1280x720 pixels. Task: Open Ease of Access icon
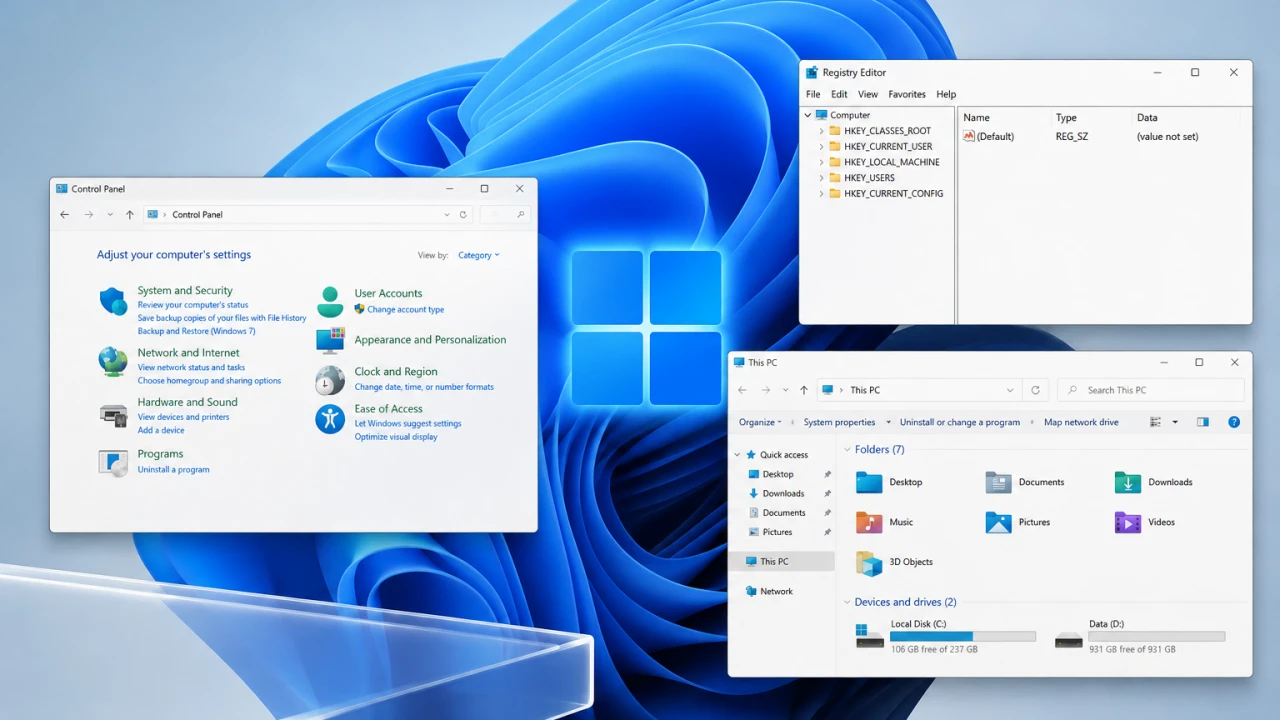(x=330, y=418)
